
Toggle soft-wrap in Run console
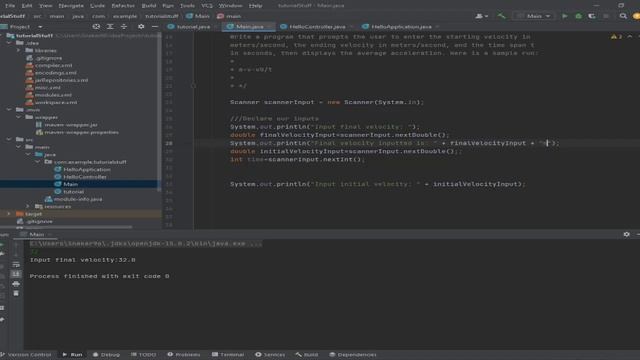click(16, 264)
